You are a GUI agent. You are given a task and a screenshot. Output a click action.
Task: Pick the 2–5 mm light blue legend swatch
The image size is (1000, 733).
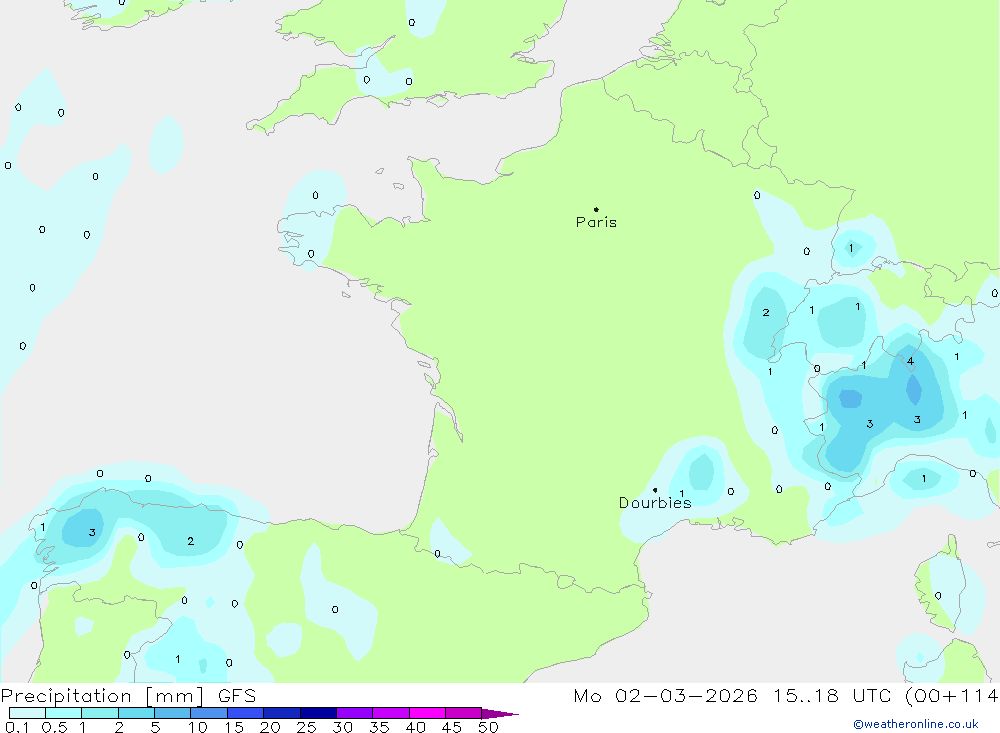pos(136,713)
